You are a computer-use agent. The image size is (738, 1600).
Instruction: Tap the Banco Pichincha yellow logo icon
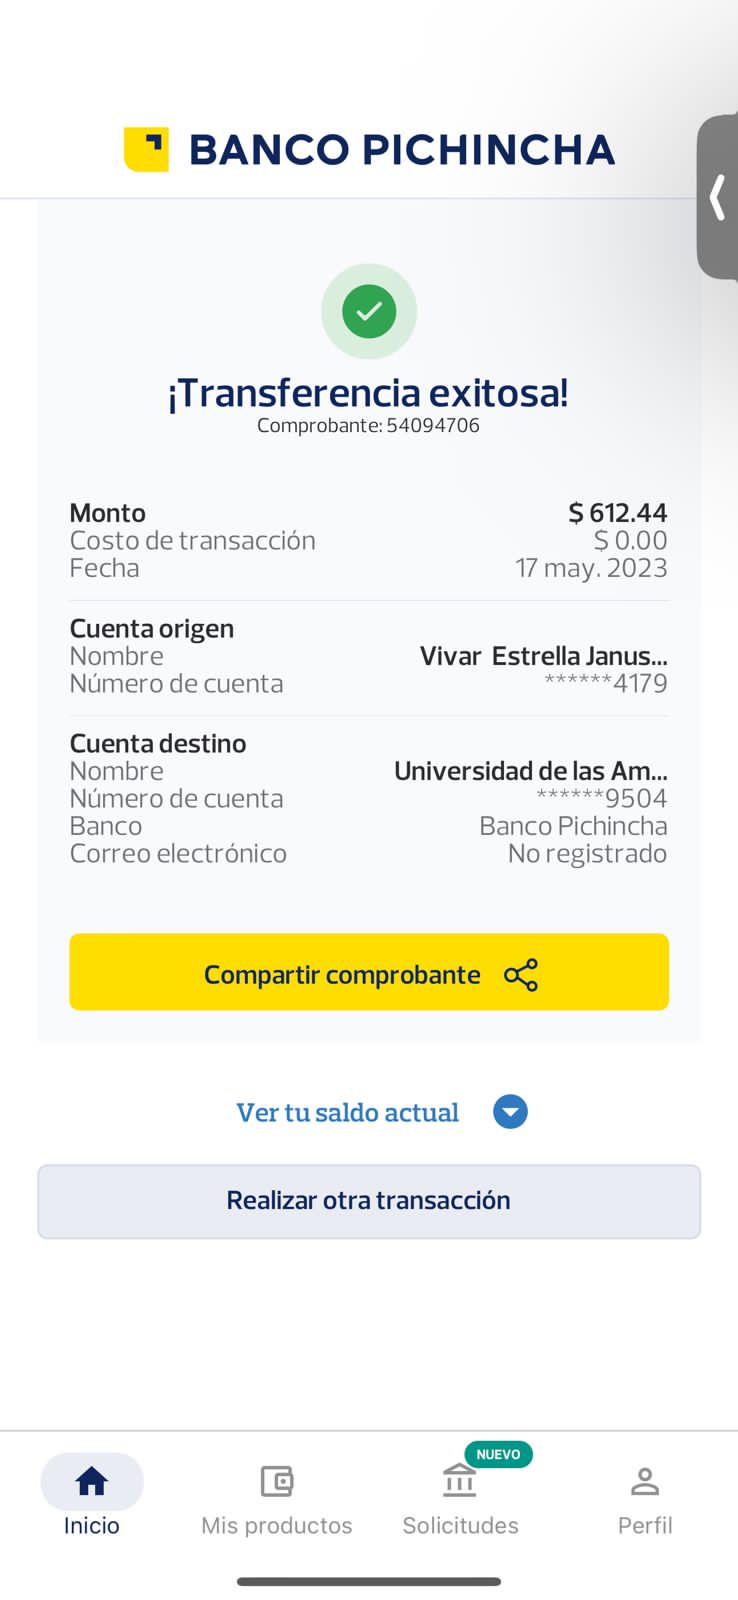click(146, 150)
